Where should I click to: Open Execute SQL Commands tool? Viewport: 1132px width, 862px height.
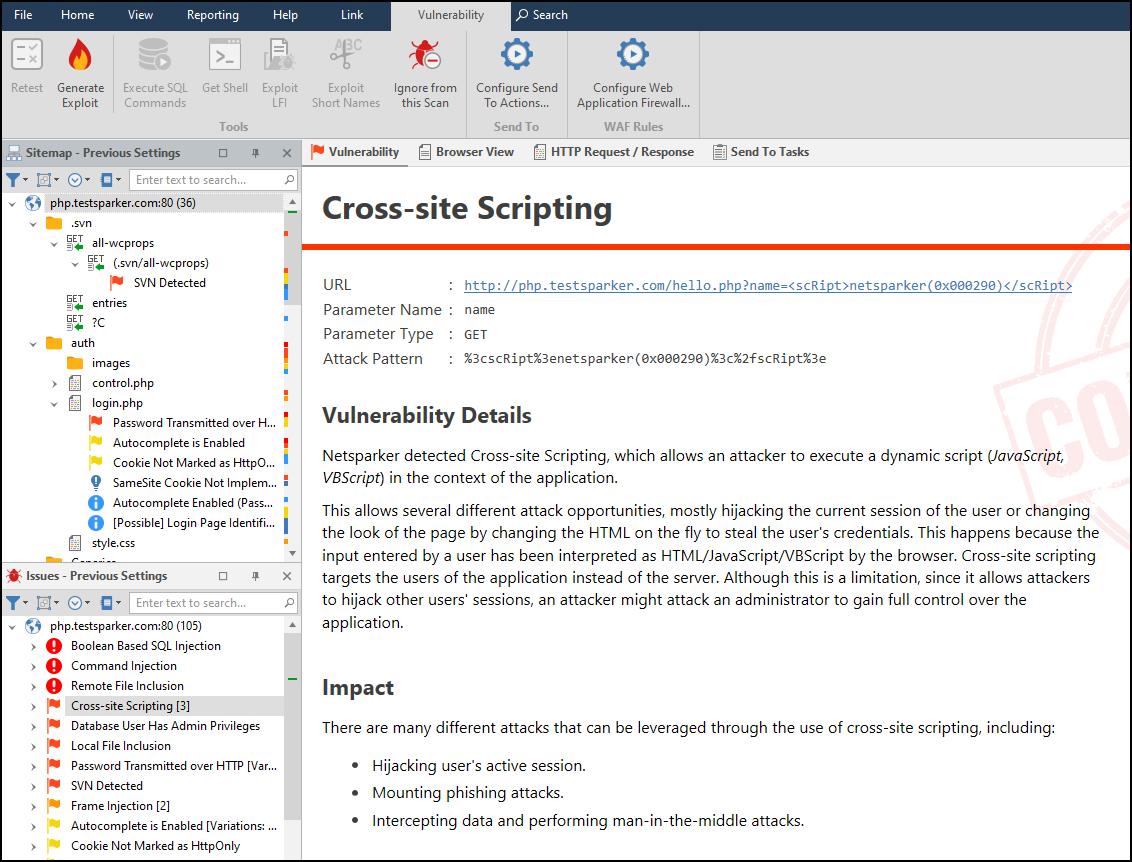pyautogui.click(x=154, y=72)
